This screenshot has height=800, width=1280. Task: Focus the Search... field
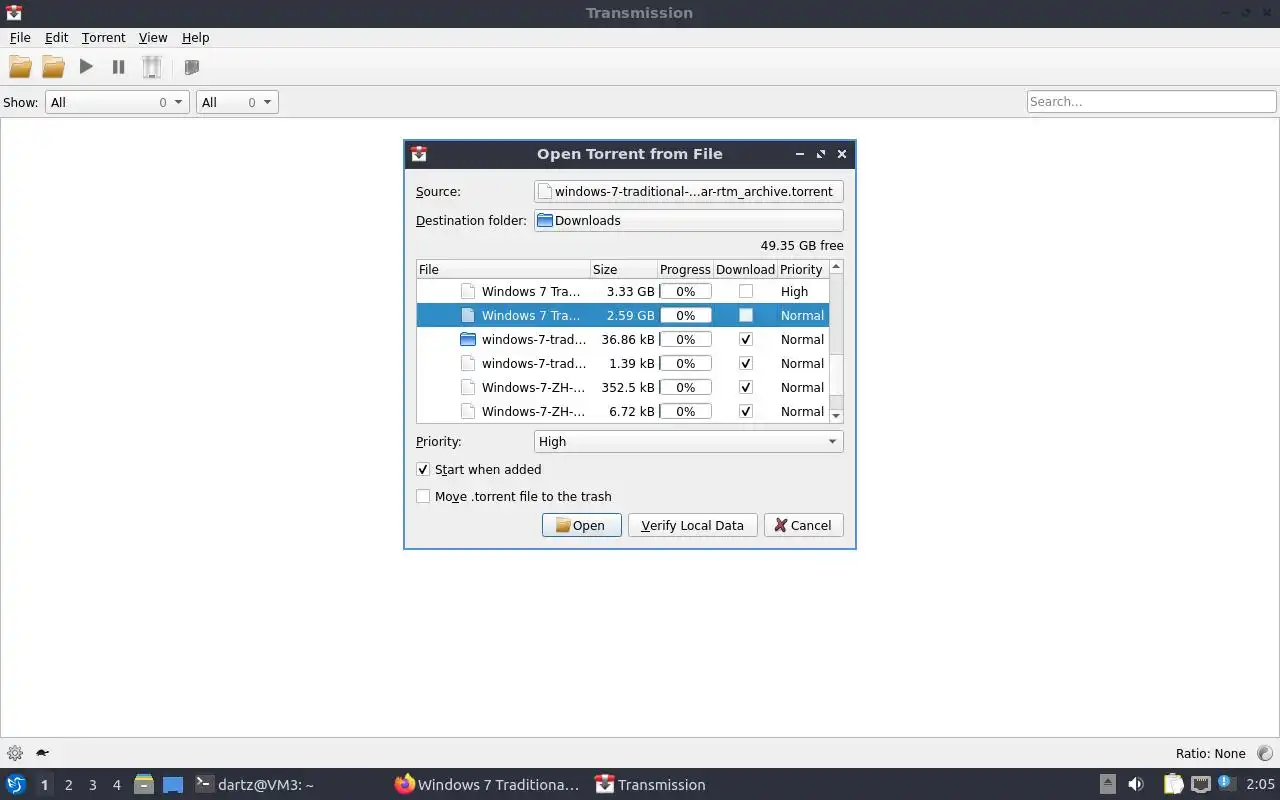click(x=1151, y=101)
